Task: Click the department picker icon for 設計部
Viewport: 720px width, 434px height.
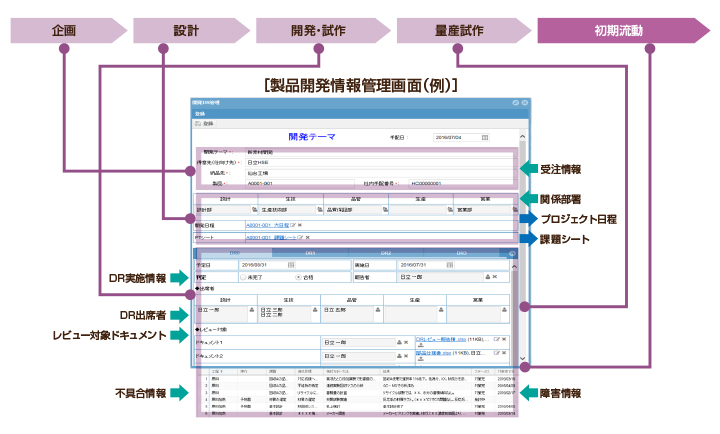Action: click(253, 211)
